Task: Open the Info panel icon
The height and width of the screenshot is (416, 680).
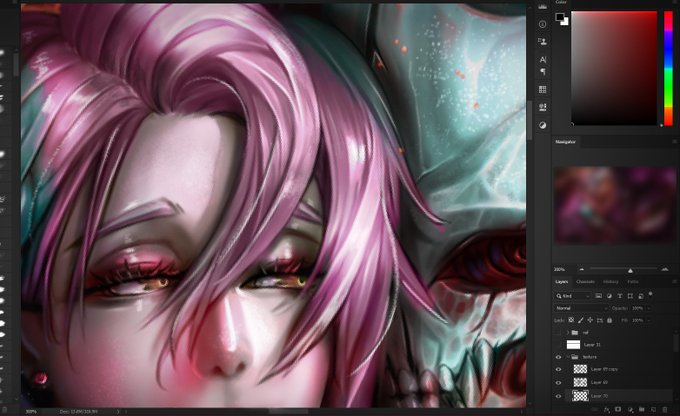Action: click(x=542, y=24)
